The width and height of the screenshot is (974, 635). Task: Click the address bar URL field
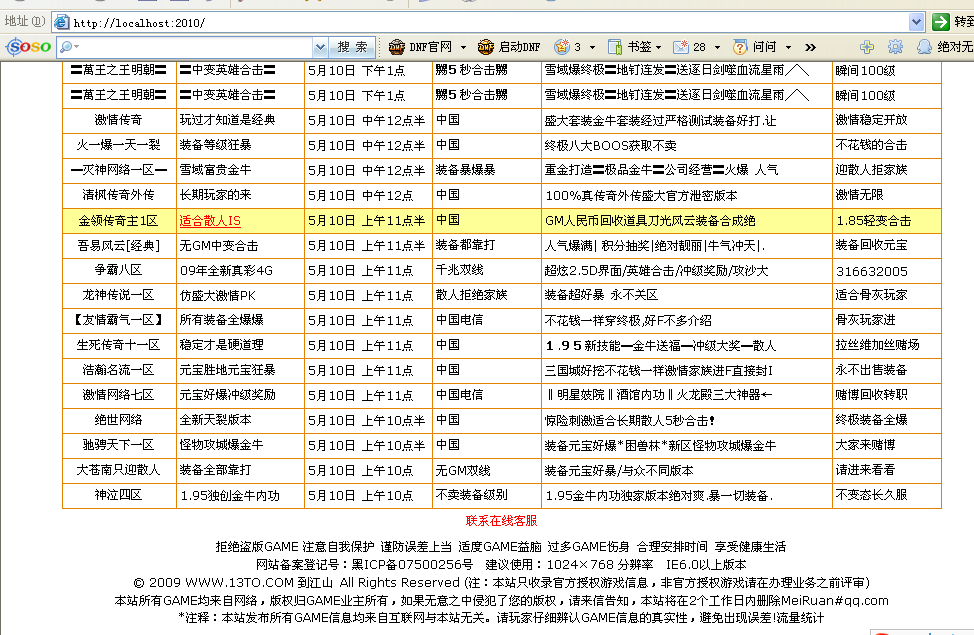click(x=480, y=22)
